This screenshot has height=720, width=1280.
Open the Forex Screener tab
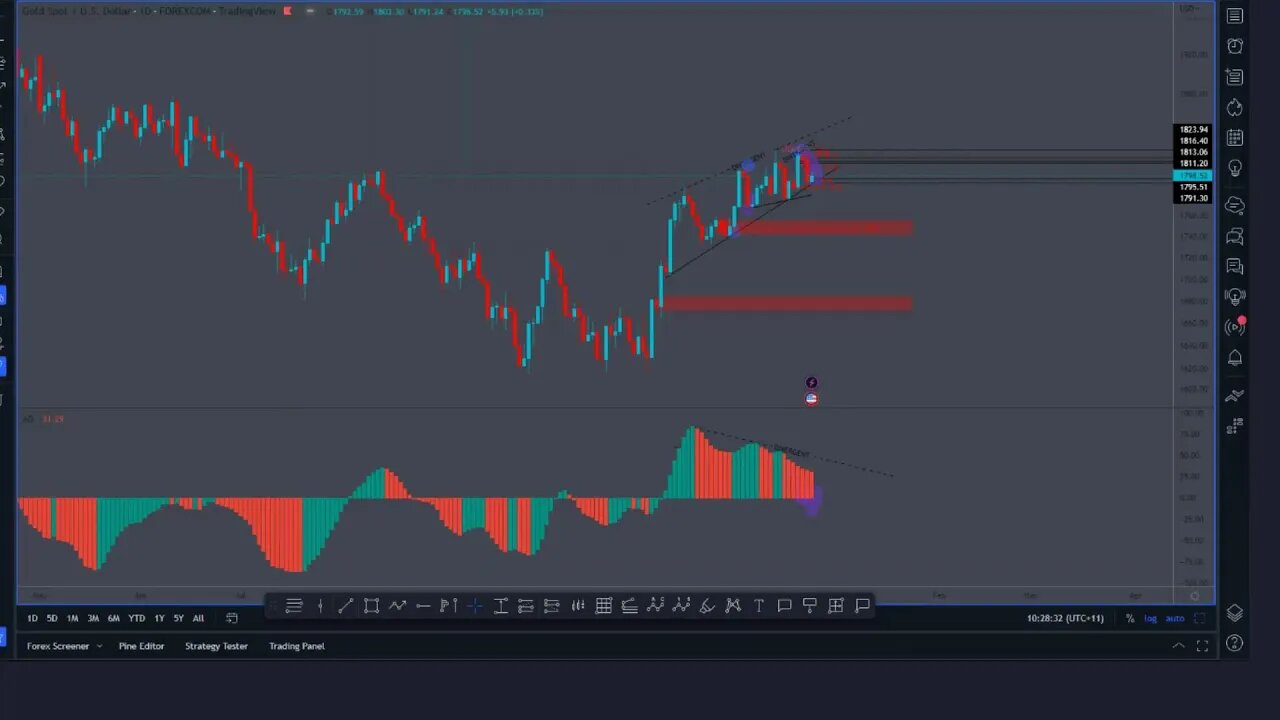pyautogui.click(x=58, y=646)
